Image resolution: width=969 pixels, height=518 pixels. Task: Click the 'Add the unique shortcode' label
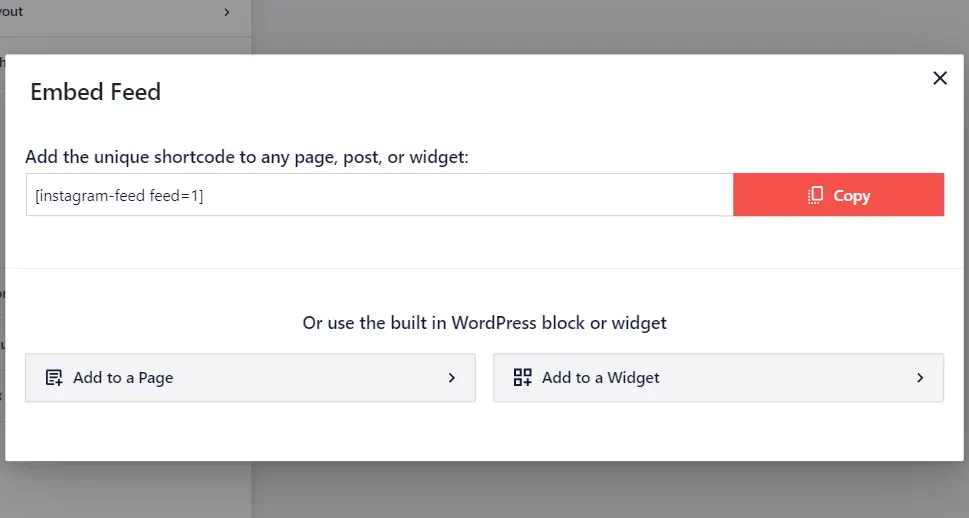[x=247, y=157]
